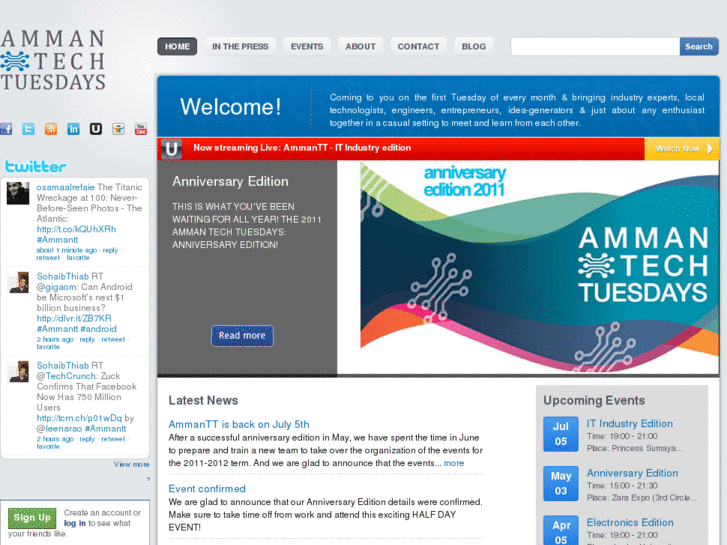Open the BLOG menu item

[473, 46]
